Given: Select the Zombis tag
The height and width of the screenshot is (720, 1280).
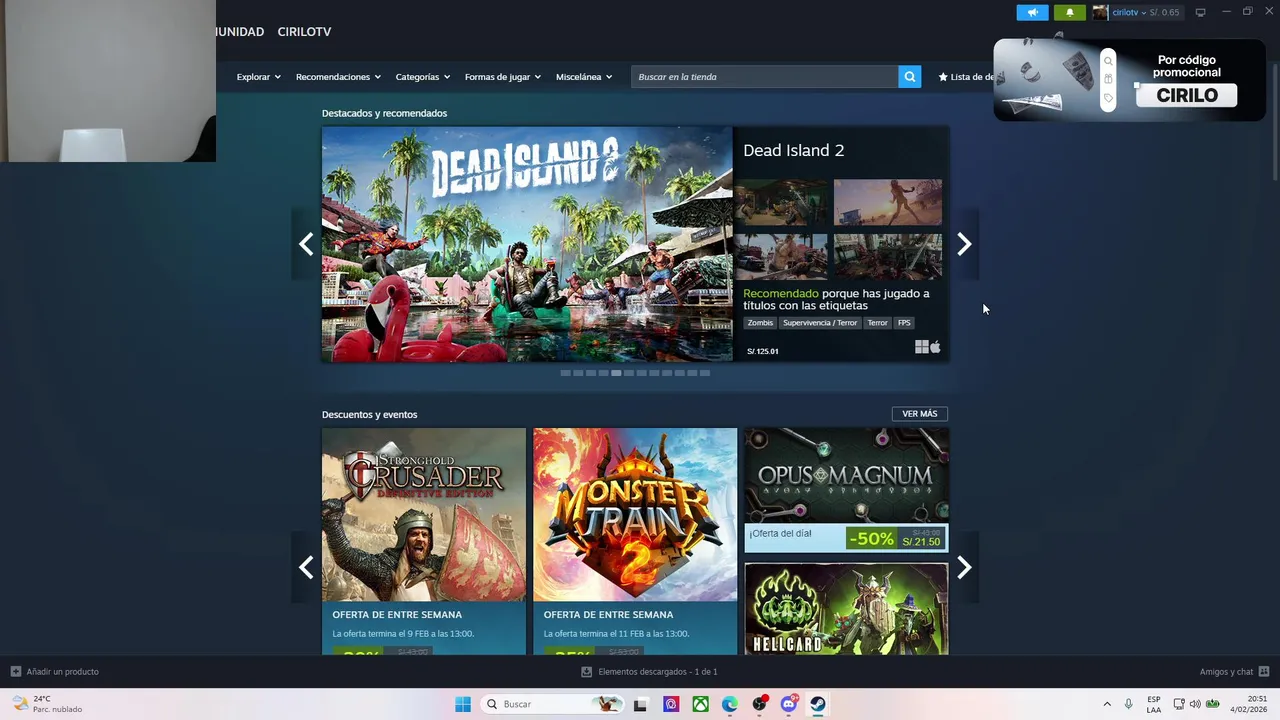Looking at the screenshot, I should pyautogui.click(x=760, y=323).
